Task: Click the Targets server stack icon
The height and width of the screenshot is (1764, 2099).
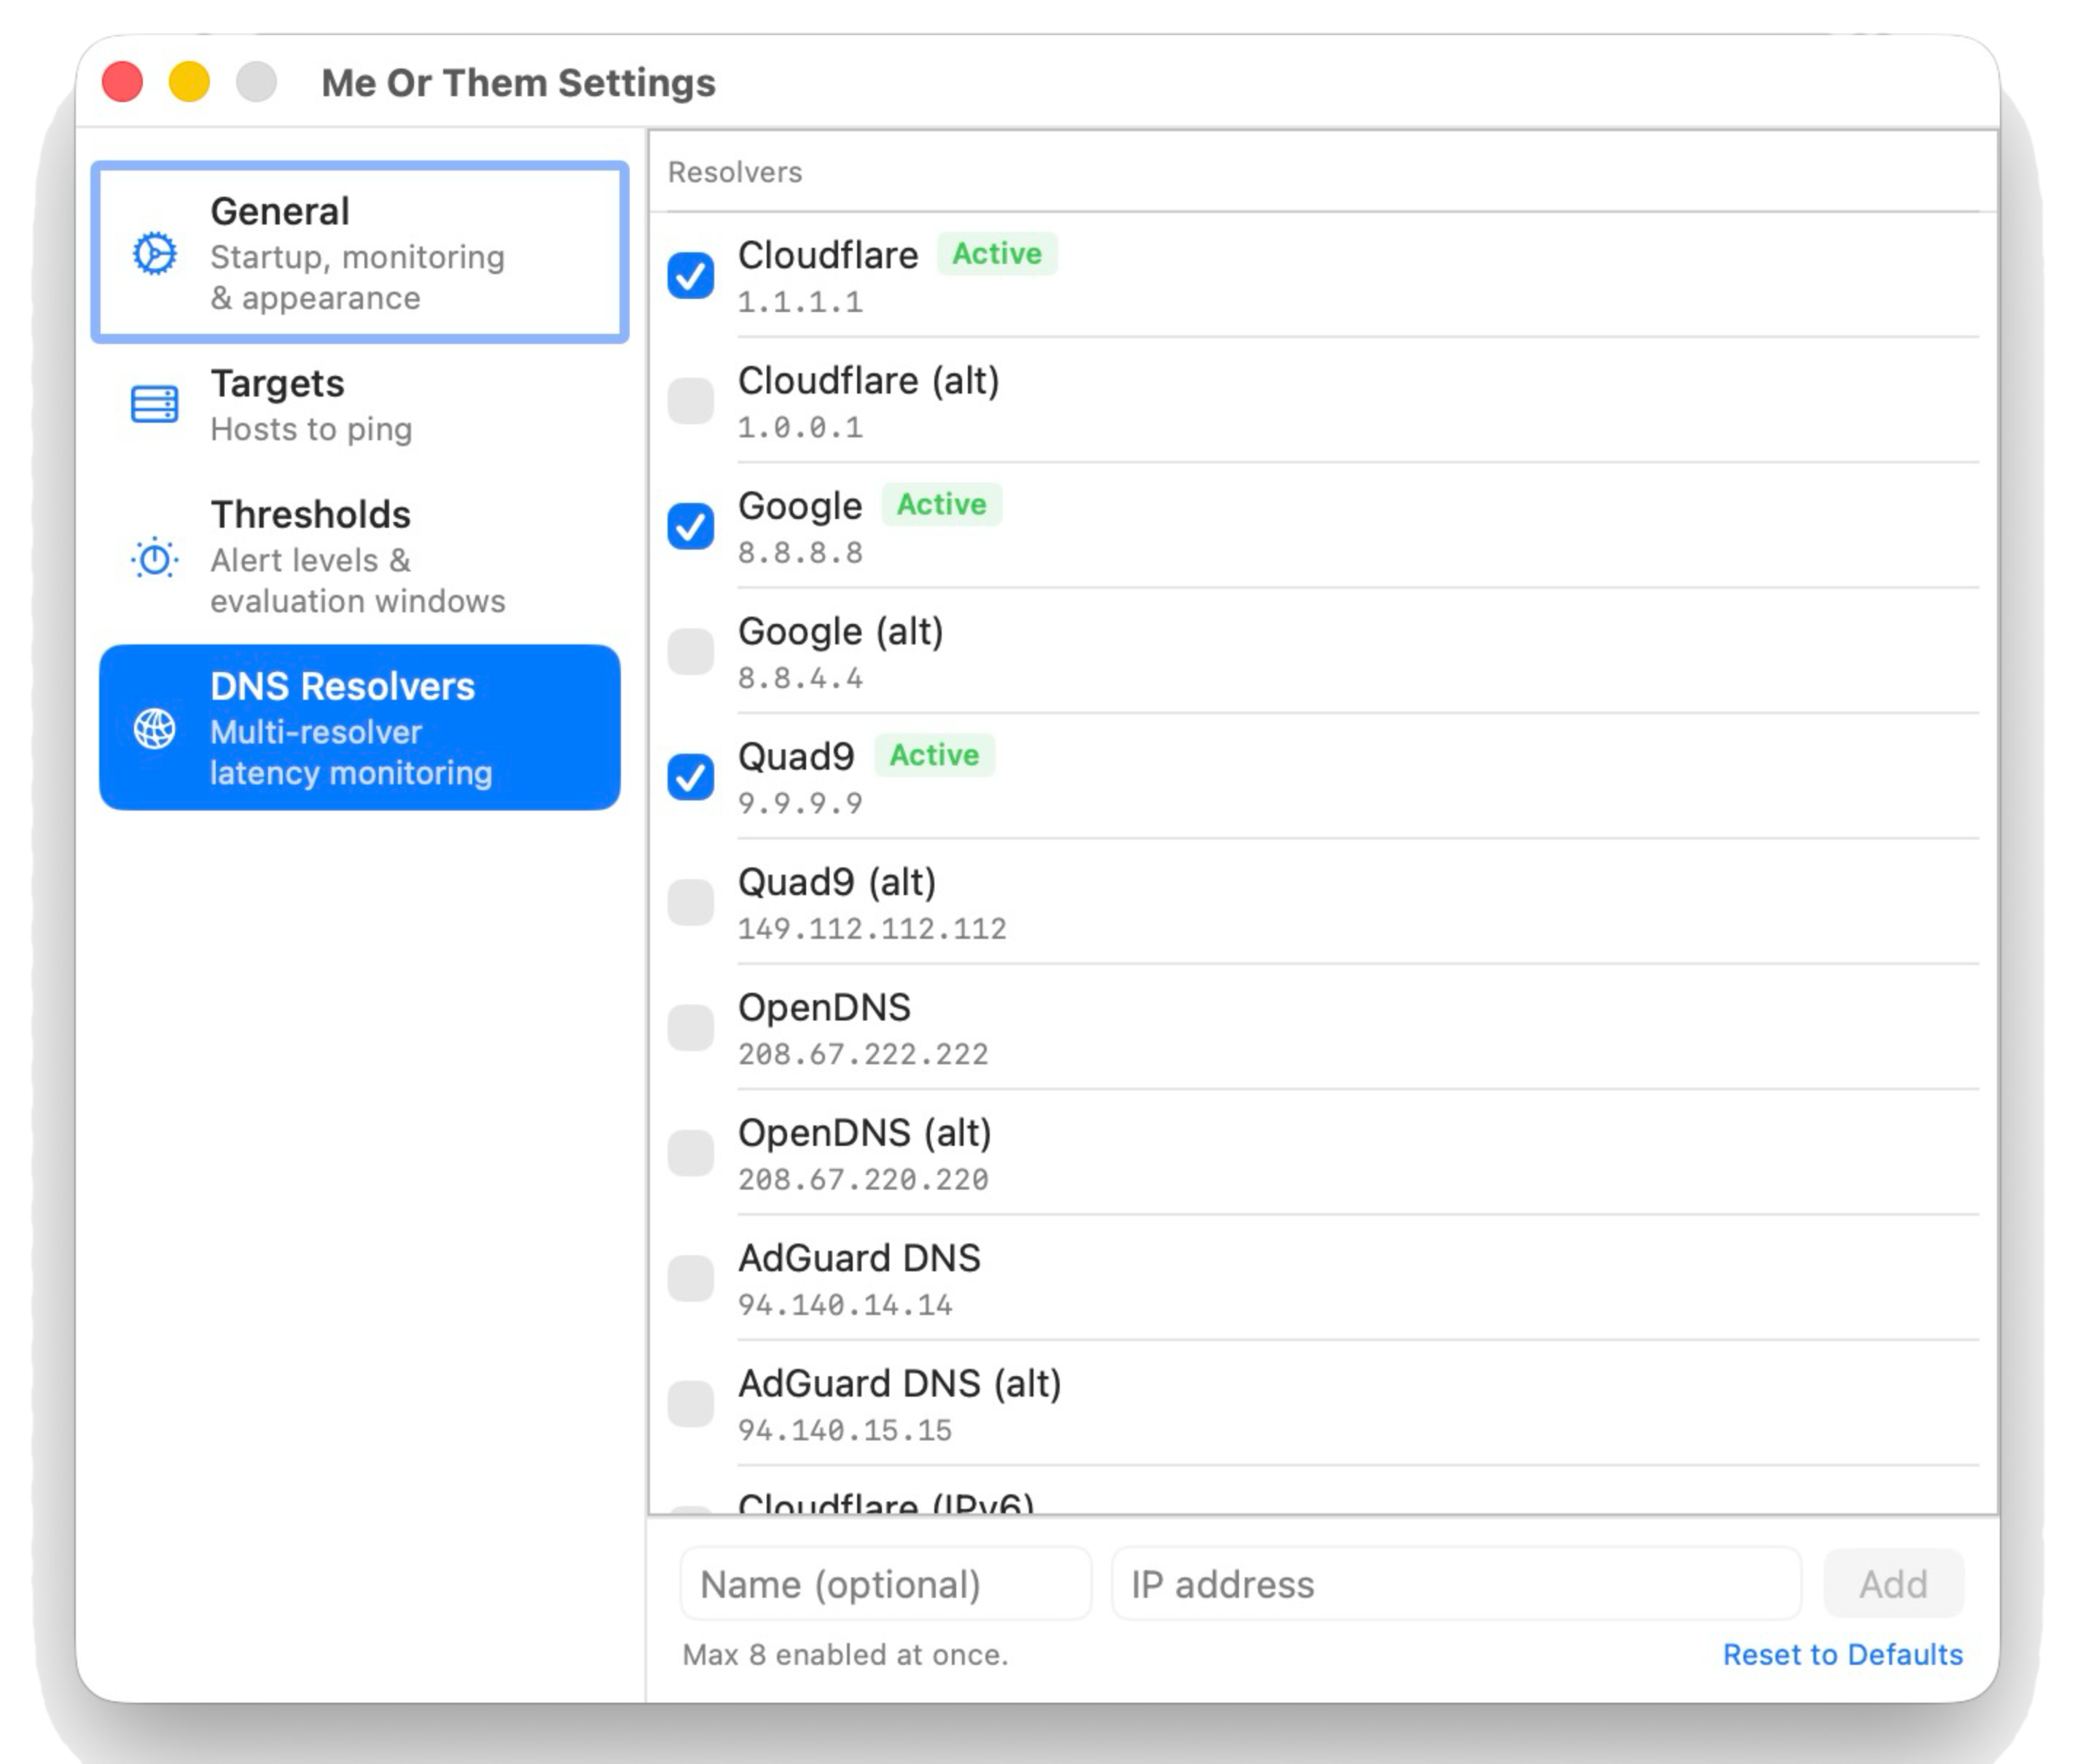Action: [x=155, y=405]
